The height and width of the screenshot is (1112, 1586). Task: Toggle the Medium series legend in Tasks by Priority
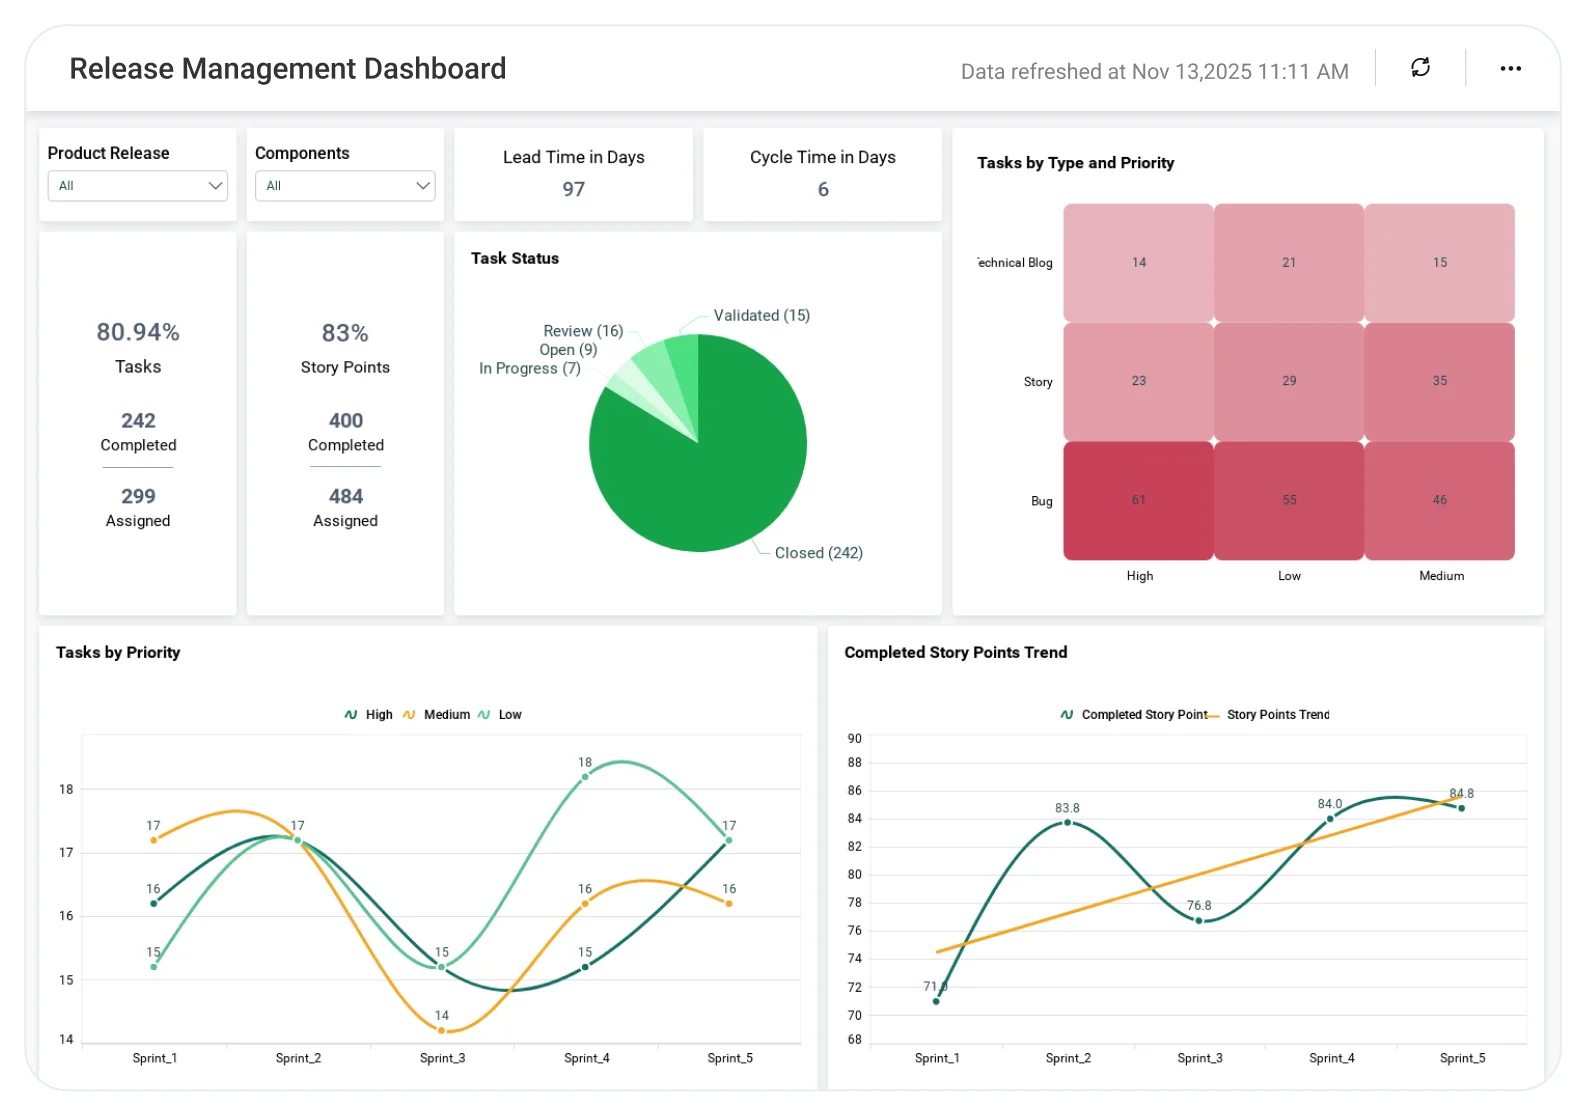[x=436, y=715]
